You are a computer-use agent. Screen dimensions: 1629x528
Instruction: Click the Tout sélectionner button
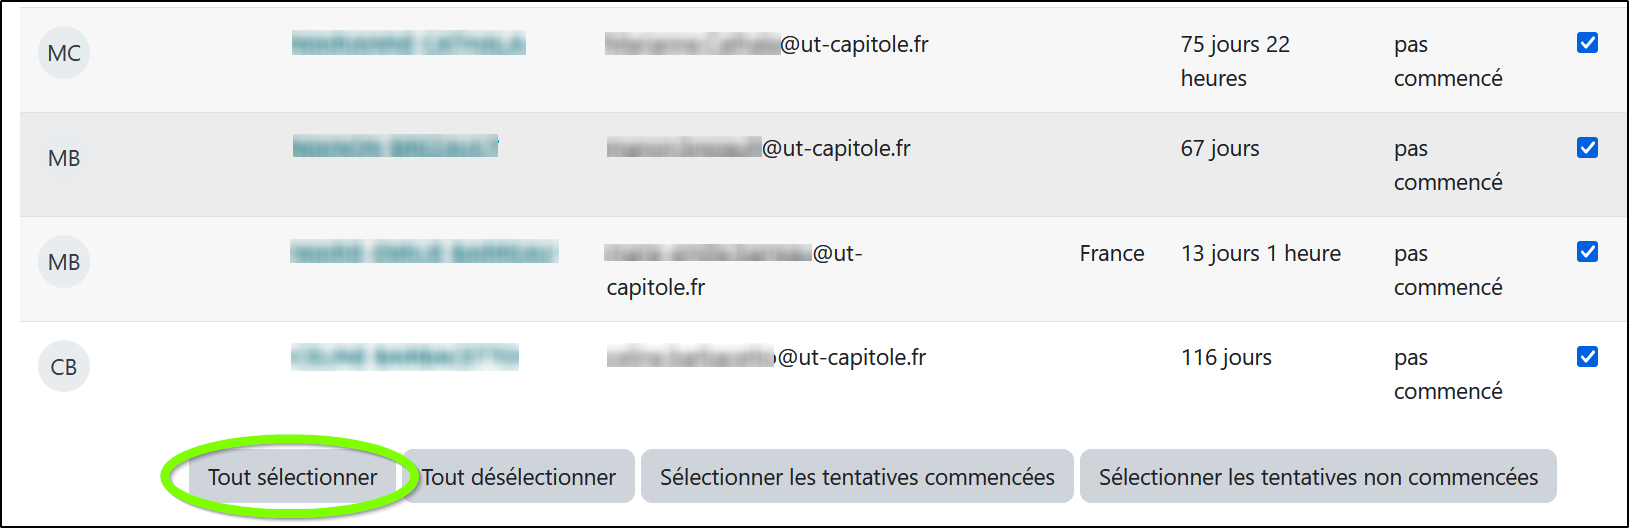(x=293, y=477)
